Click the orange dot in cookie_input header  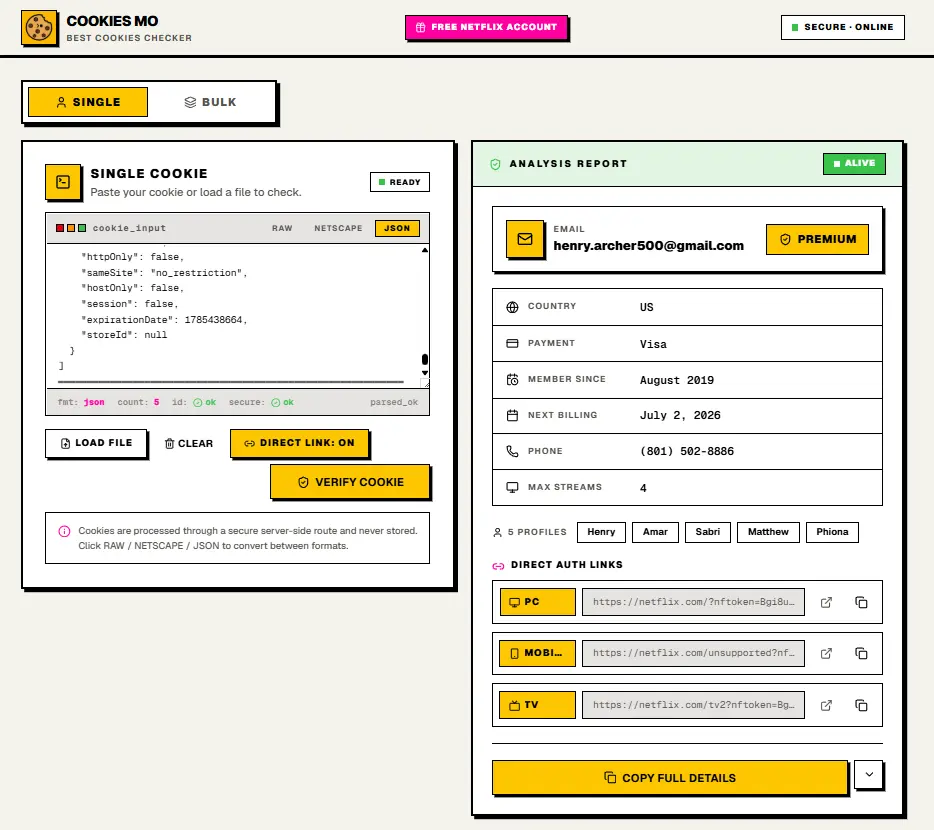pos(71,228)
